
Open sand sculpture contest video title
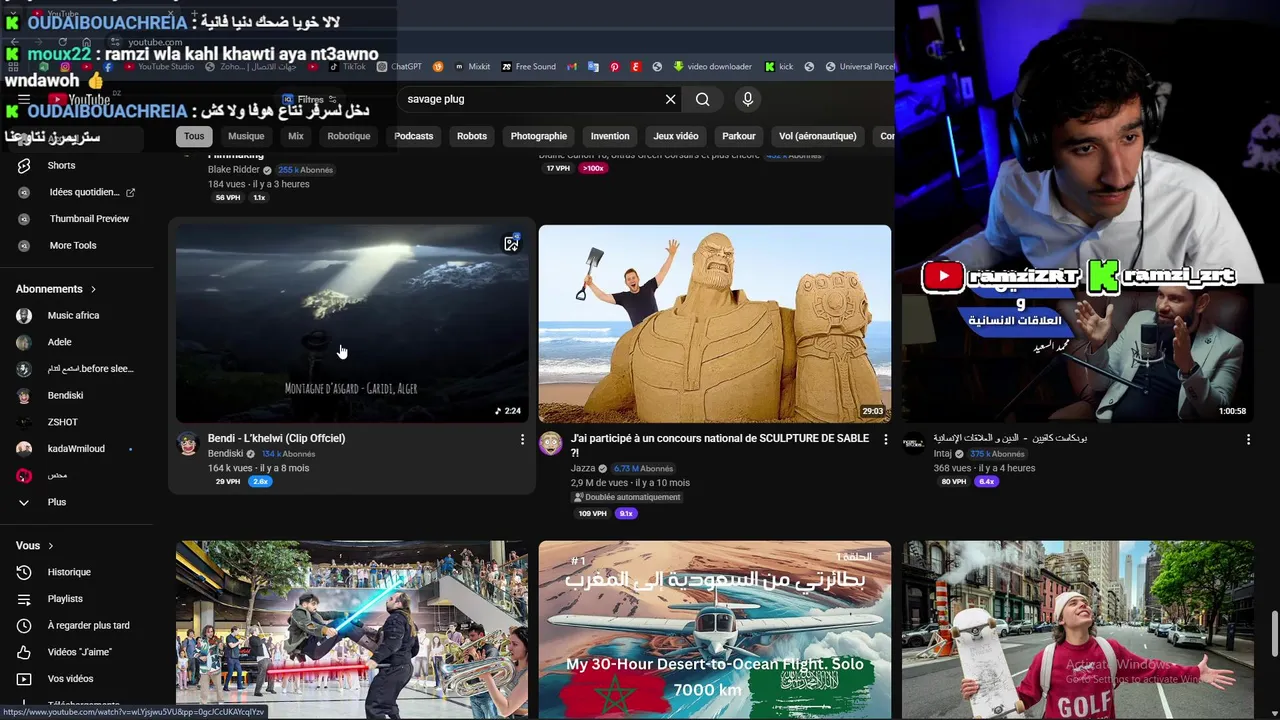pos(719,445)
